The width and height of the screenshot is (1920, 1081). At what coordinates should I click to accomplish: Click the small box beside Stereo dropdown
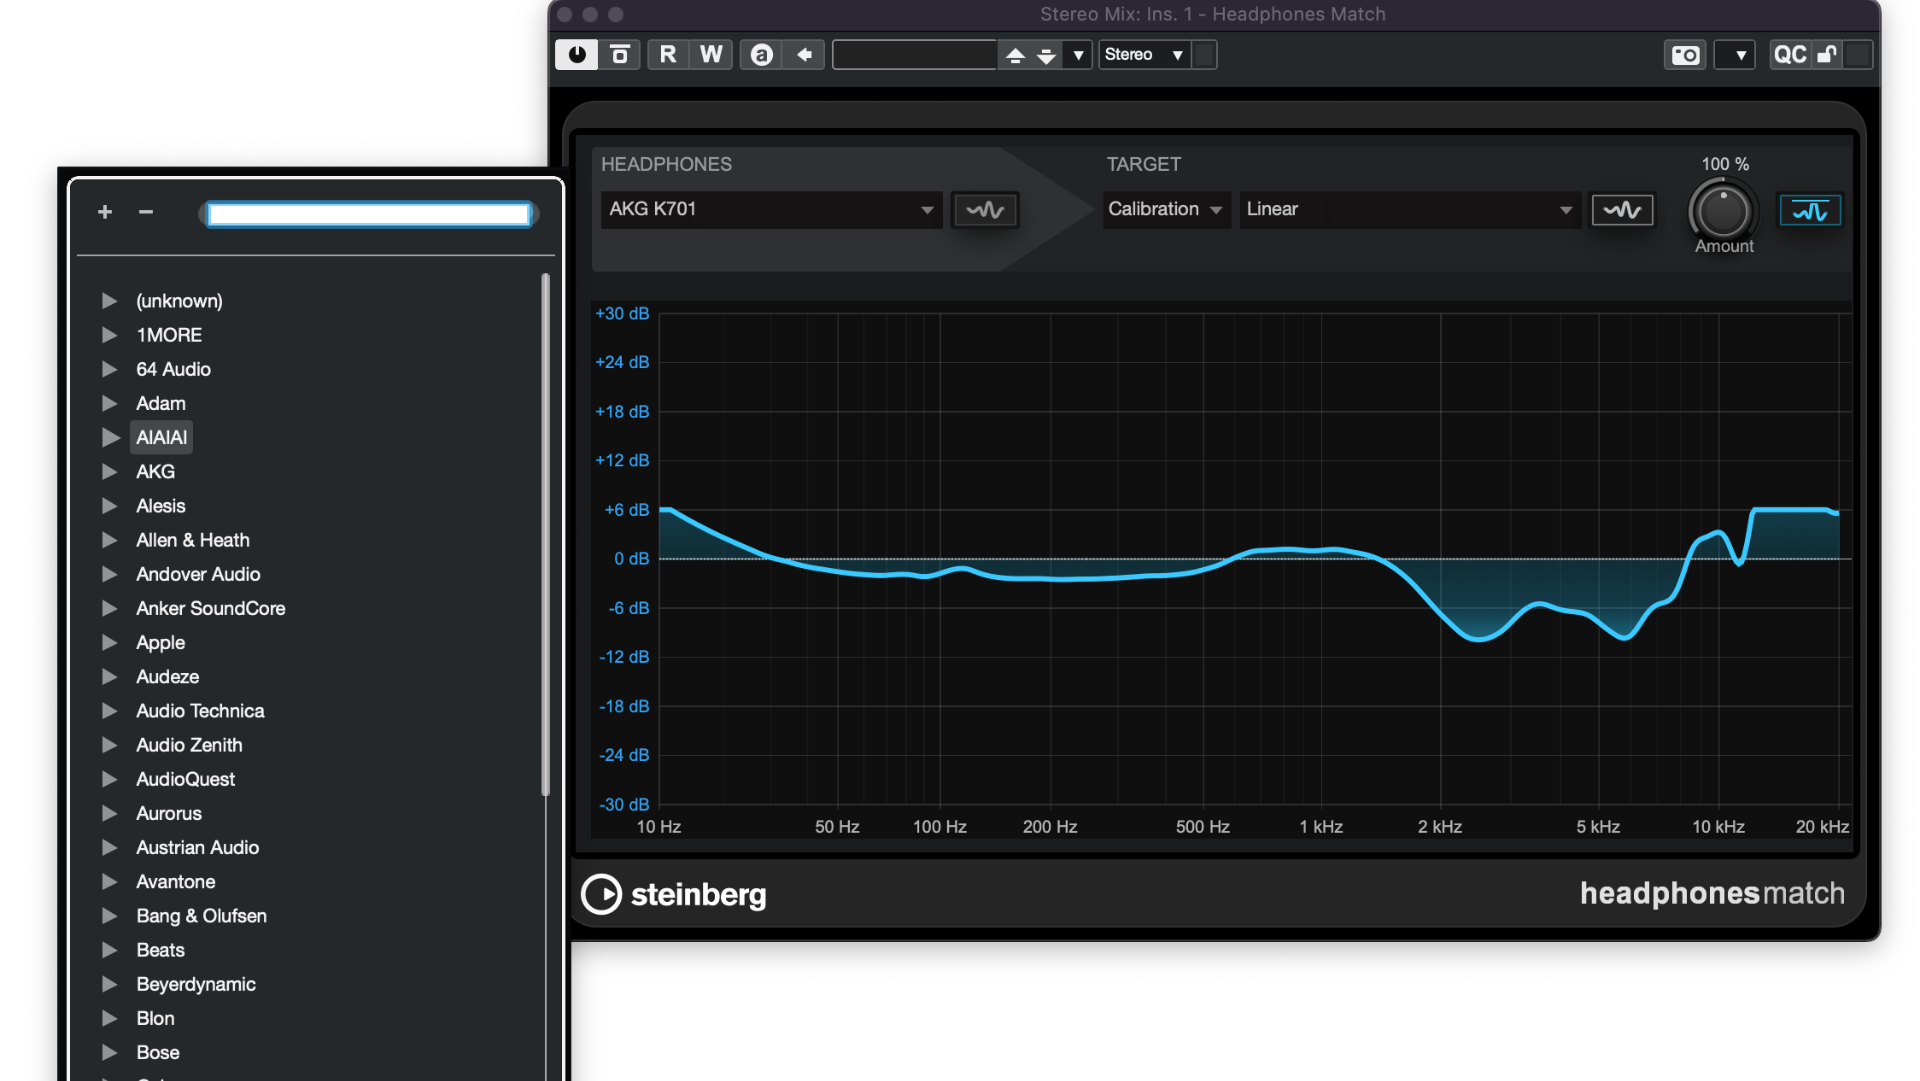pyautogui.click(x=1205, y=55)
